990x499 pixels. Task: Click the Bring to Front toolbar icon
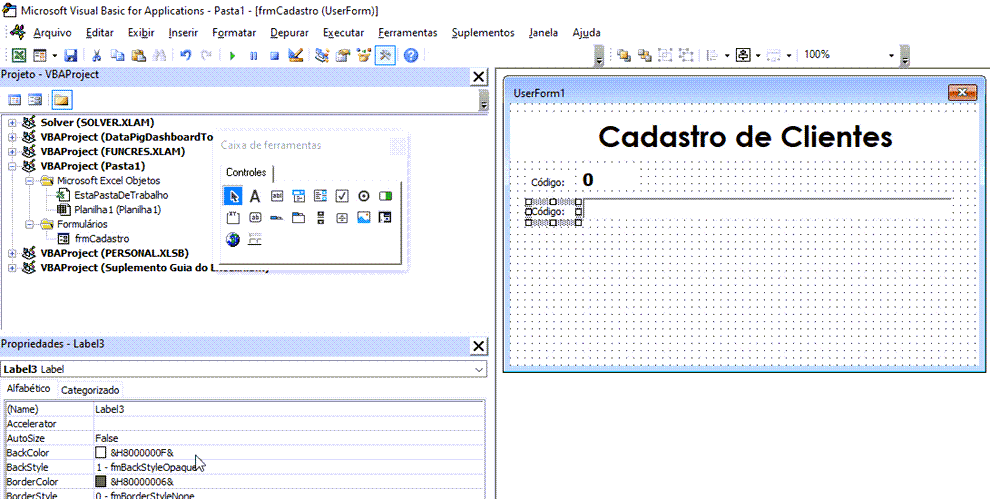(x=624, y=56)
